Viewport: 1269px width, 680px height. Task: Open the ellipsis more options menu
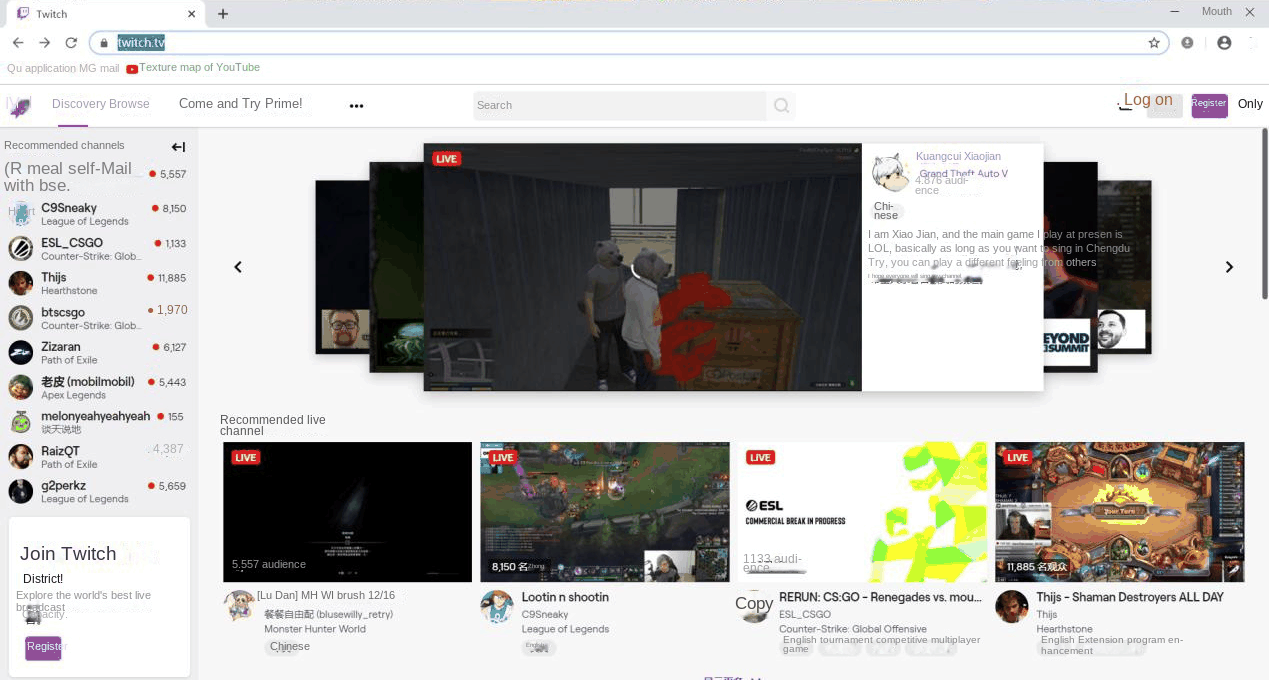point(356,105)
